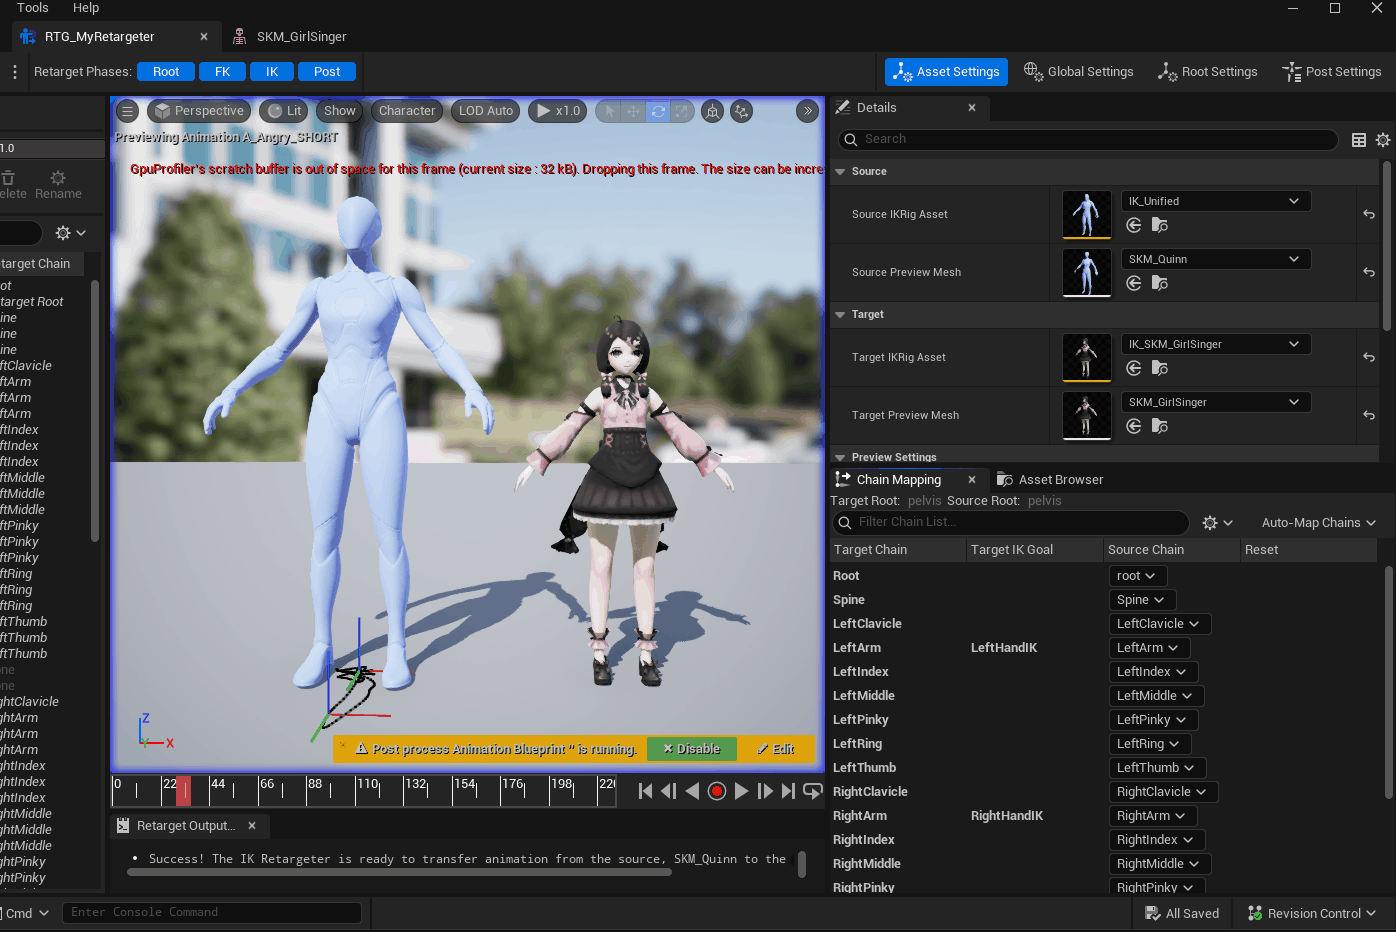
Task: Collapse the Target section in Details
Action: [x=840, y=315]
